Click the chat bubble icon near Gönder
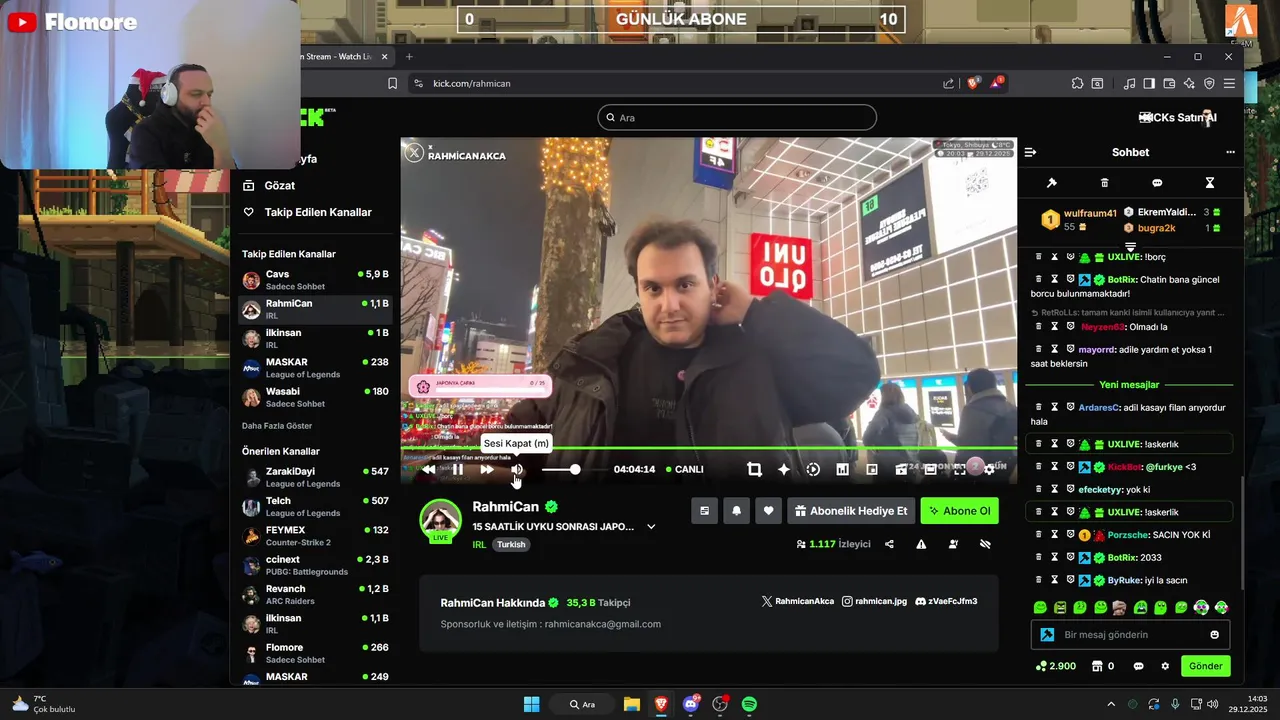The width and height of the screenshot is (1280, 720). pos(1138,666)
